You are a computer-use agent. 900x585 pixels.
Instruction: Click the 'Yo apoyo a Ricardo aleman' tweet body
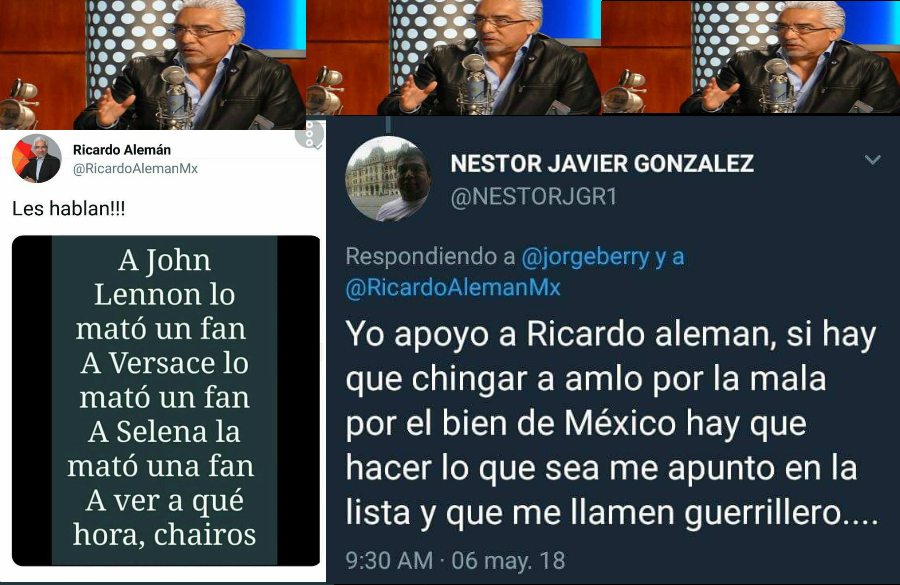(612, 423)
